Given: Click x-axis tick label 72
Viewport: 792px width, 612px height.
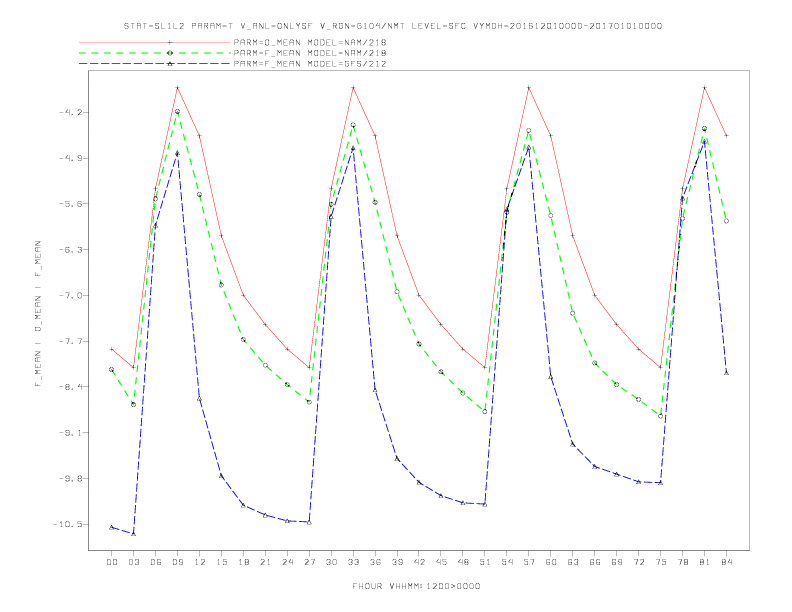Looking at the screenshot, I should [638, 562].
